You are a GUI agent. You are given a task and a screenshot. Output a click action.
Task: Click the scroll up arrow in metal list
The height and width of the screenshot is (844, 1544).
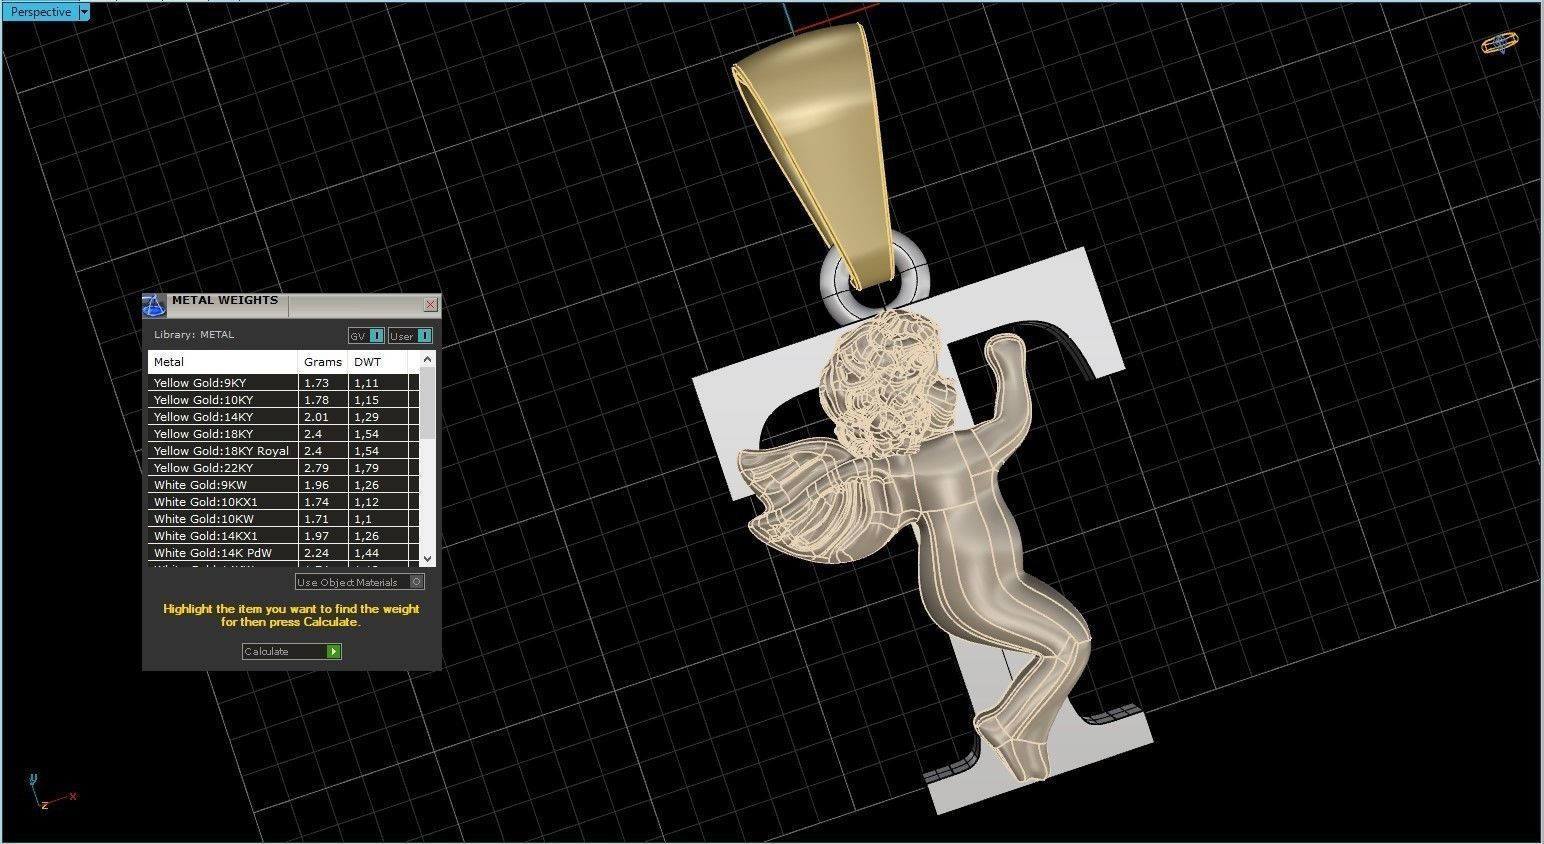(427, 359)
